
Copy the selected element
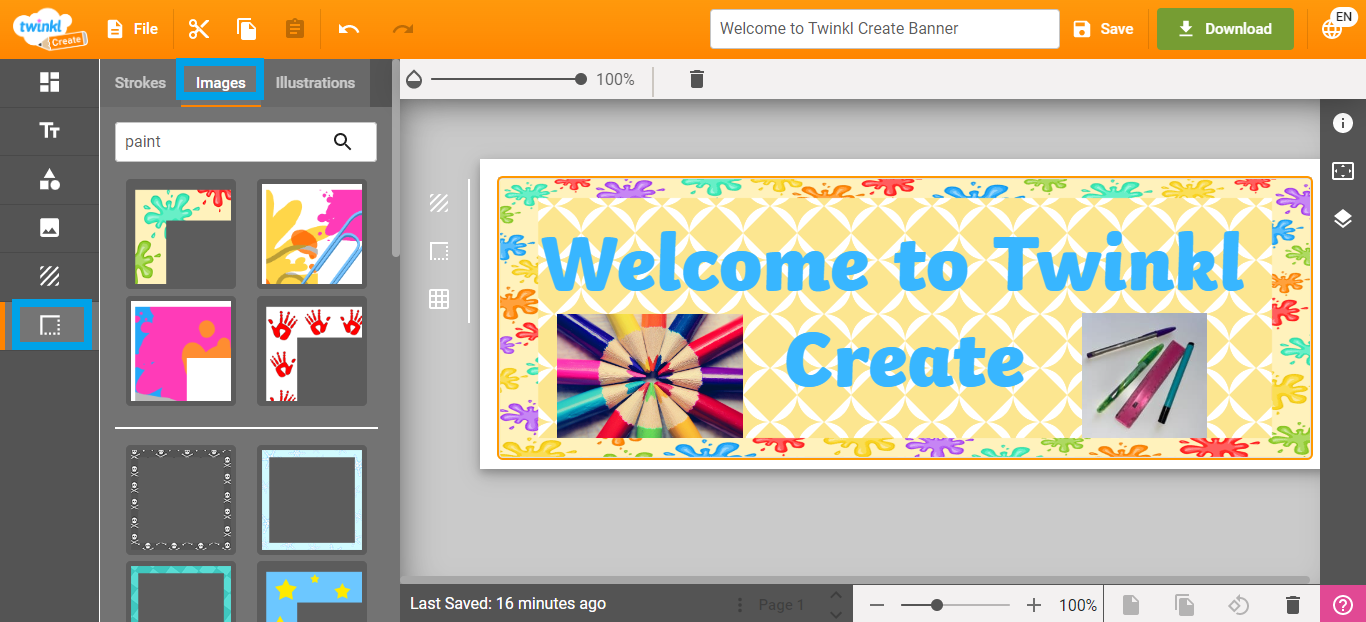coord(246,29)
